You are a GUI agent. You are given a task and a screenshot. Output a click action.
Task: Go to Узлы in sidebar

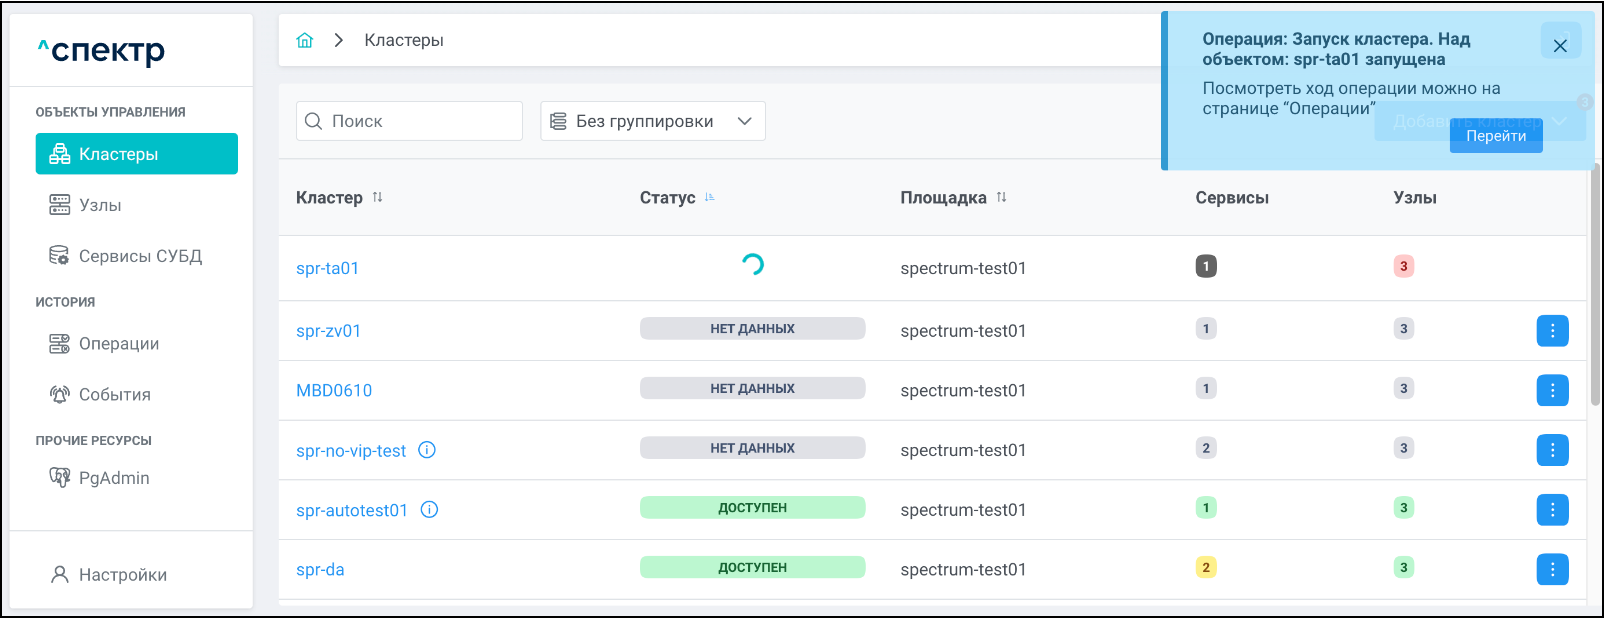[100, 205]
